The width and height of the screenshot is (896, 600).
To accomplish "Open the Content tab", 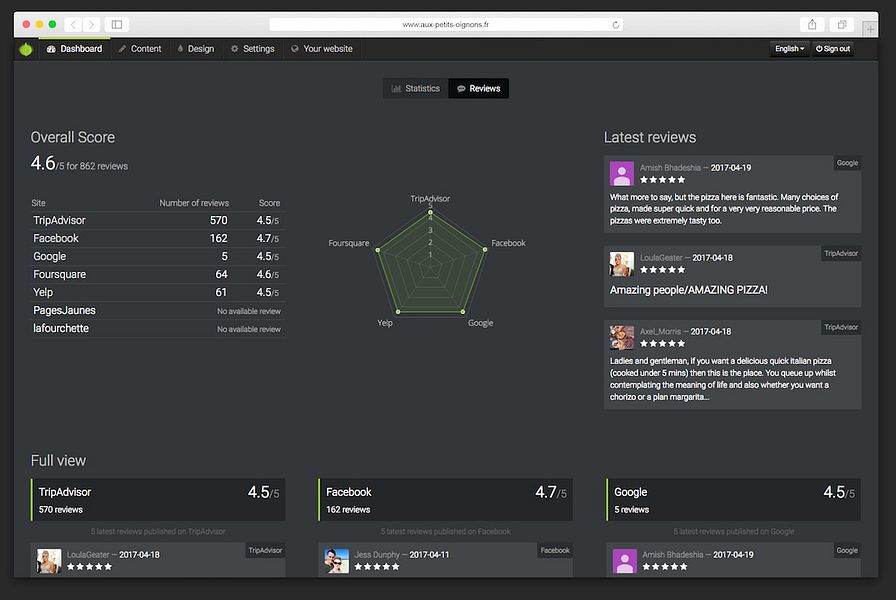I will click(x=140, y=49).
